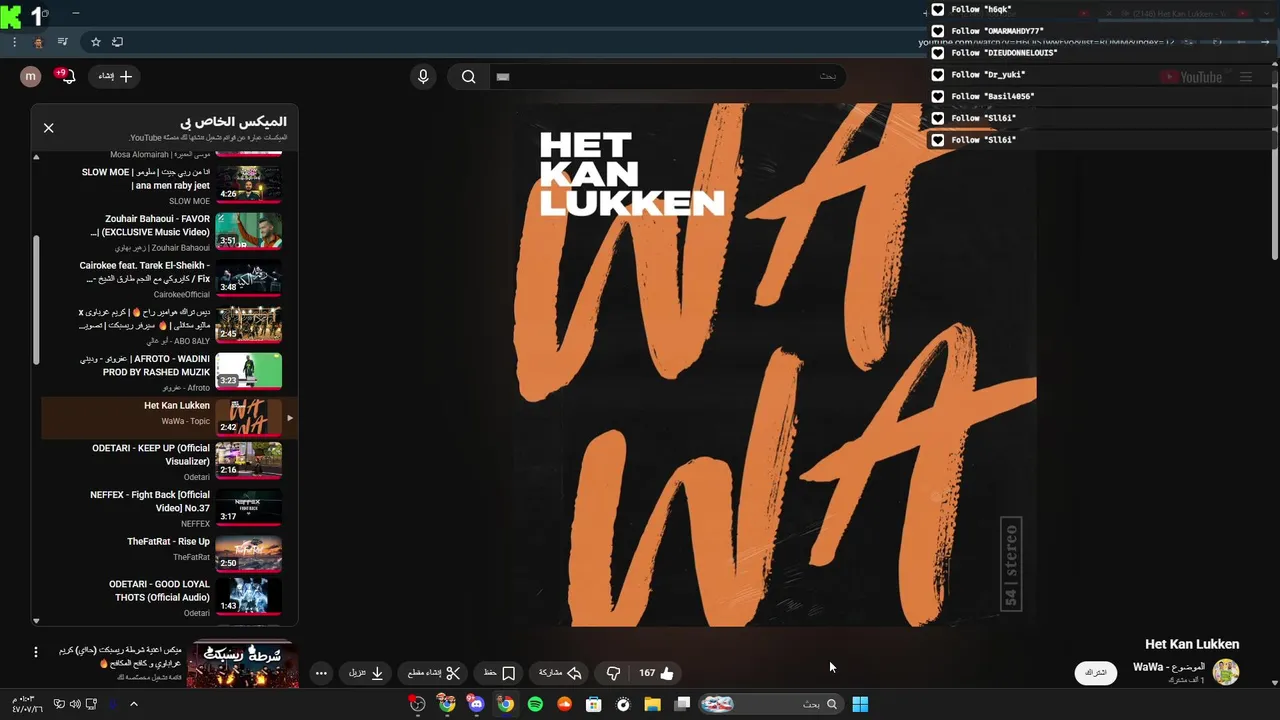Open SoundCloud orange icon in taskbar
The height and width of the screenshot is (720, 1280).
(x=564, y=704)
